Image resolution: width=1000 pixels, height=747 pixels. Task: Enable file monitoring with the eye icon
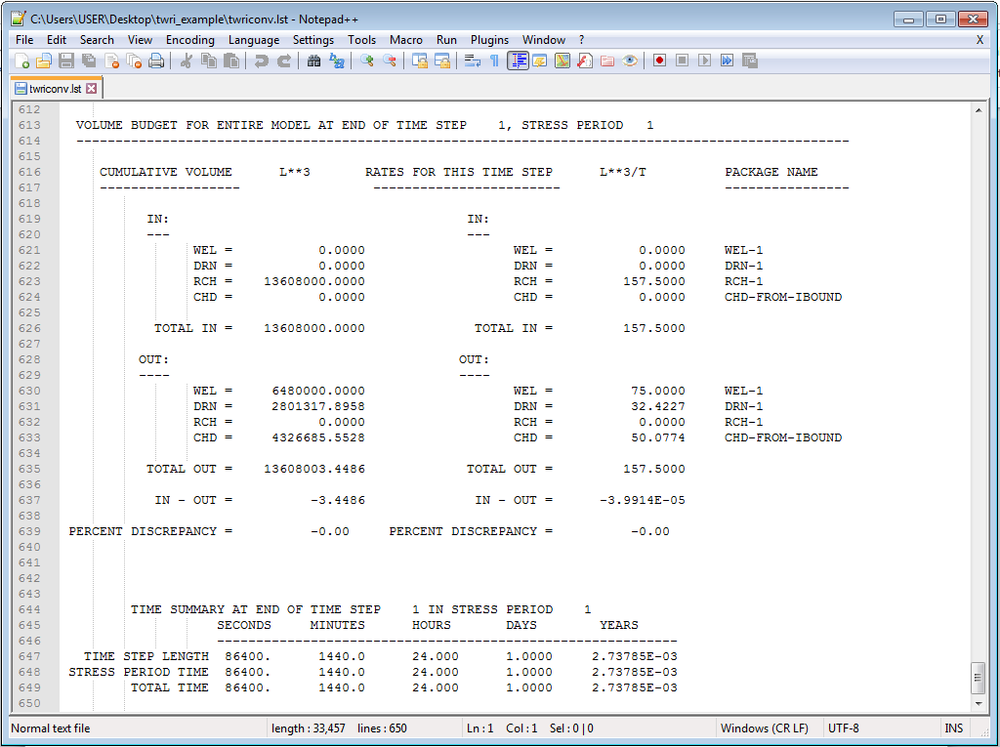pyautogui.click(x=629, y=61)
